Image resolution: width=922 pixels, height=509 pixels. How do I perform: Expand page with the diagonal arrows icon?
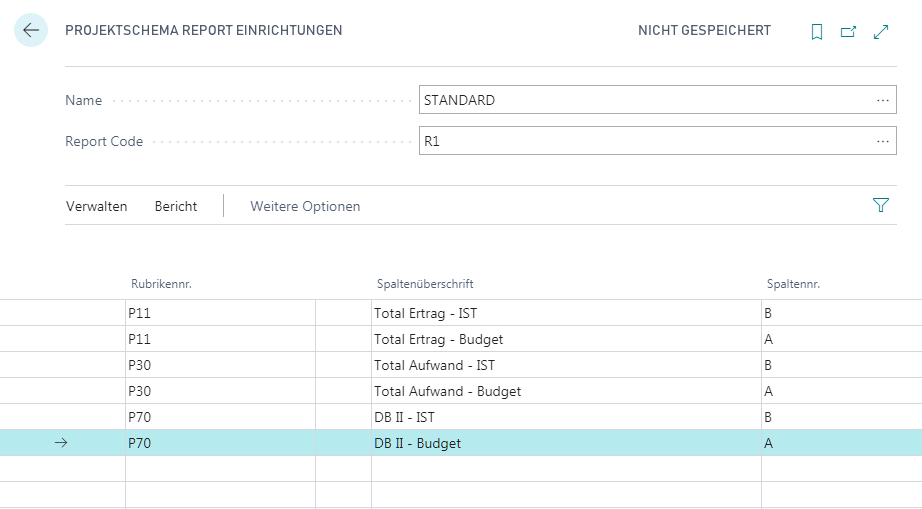881,32
